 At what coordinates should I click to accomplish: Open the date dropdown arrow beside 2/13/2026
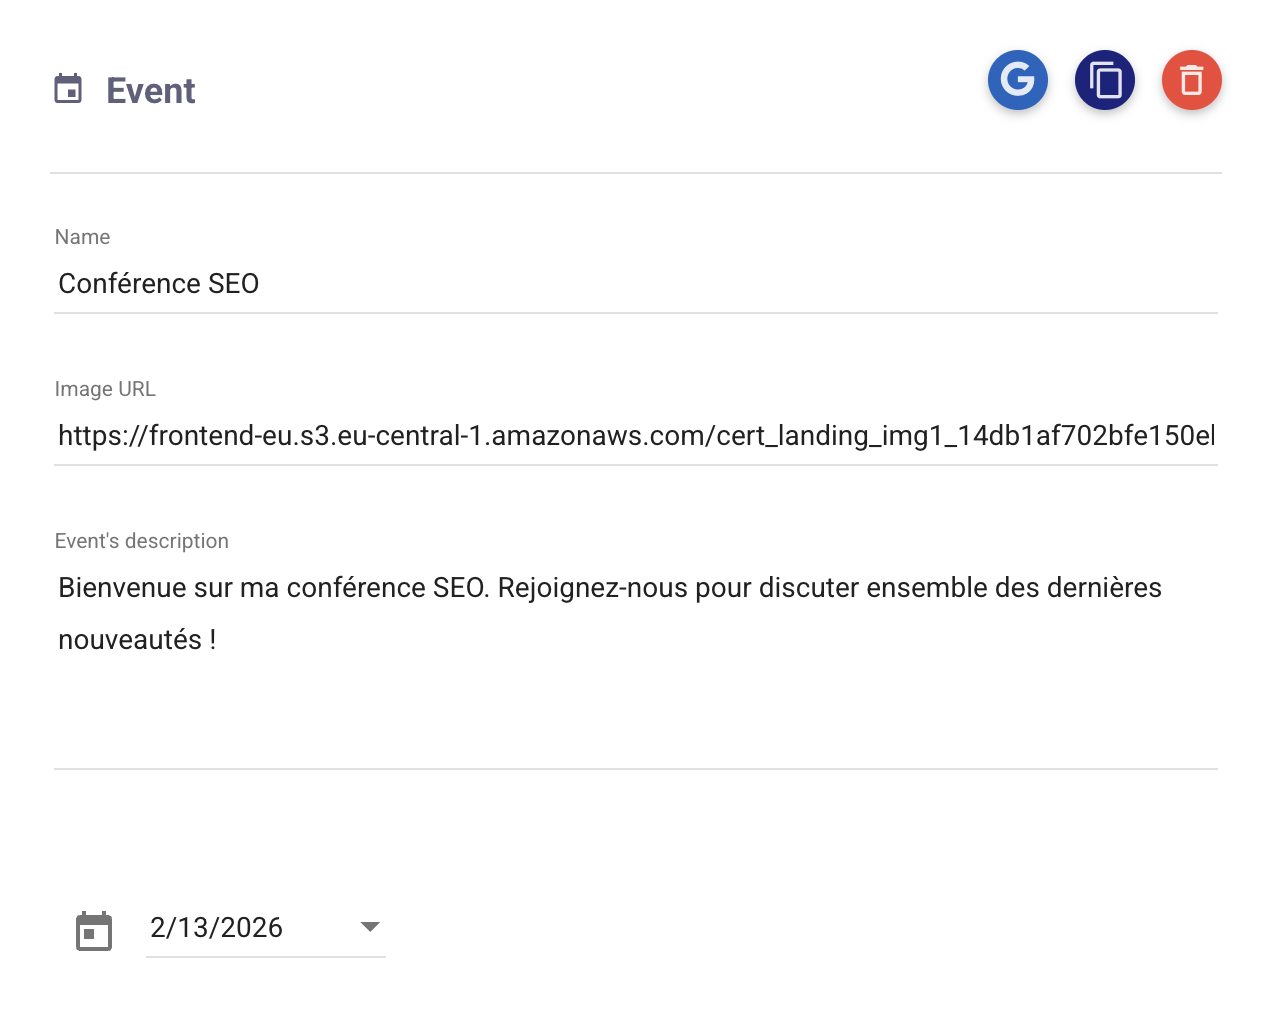point(368,928)
